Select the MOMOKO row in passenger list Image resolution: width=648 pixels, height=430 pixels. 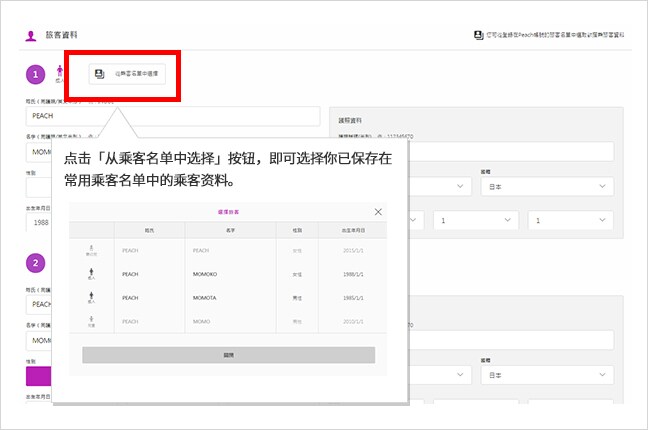point(228,274)
